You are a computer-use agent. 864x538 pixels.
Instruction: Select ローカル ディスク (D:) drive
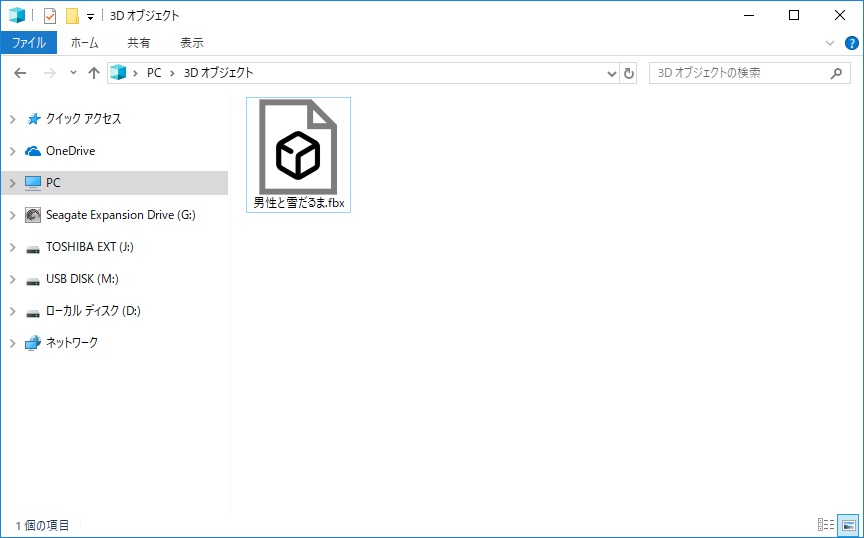(x=93, y=311)
